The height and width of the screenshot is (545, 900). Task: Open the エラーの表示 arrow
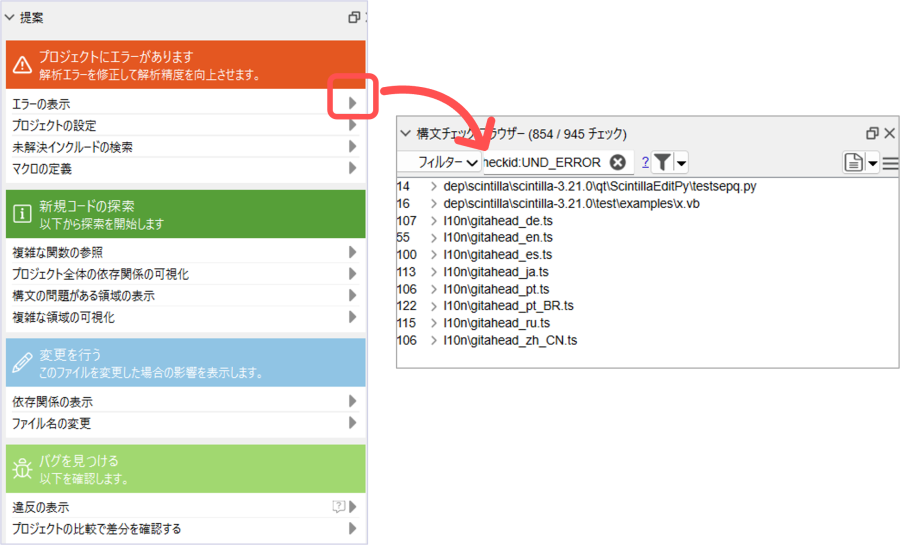click(352, 103)
